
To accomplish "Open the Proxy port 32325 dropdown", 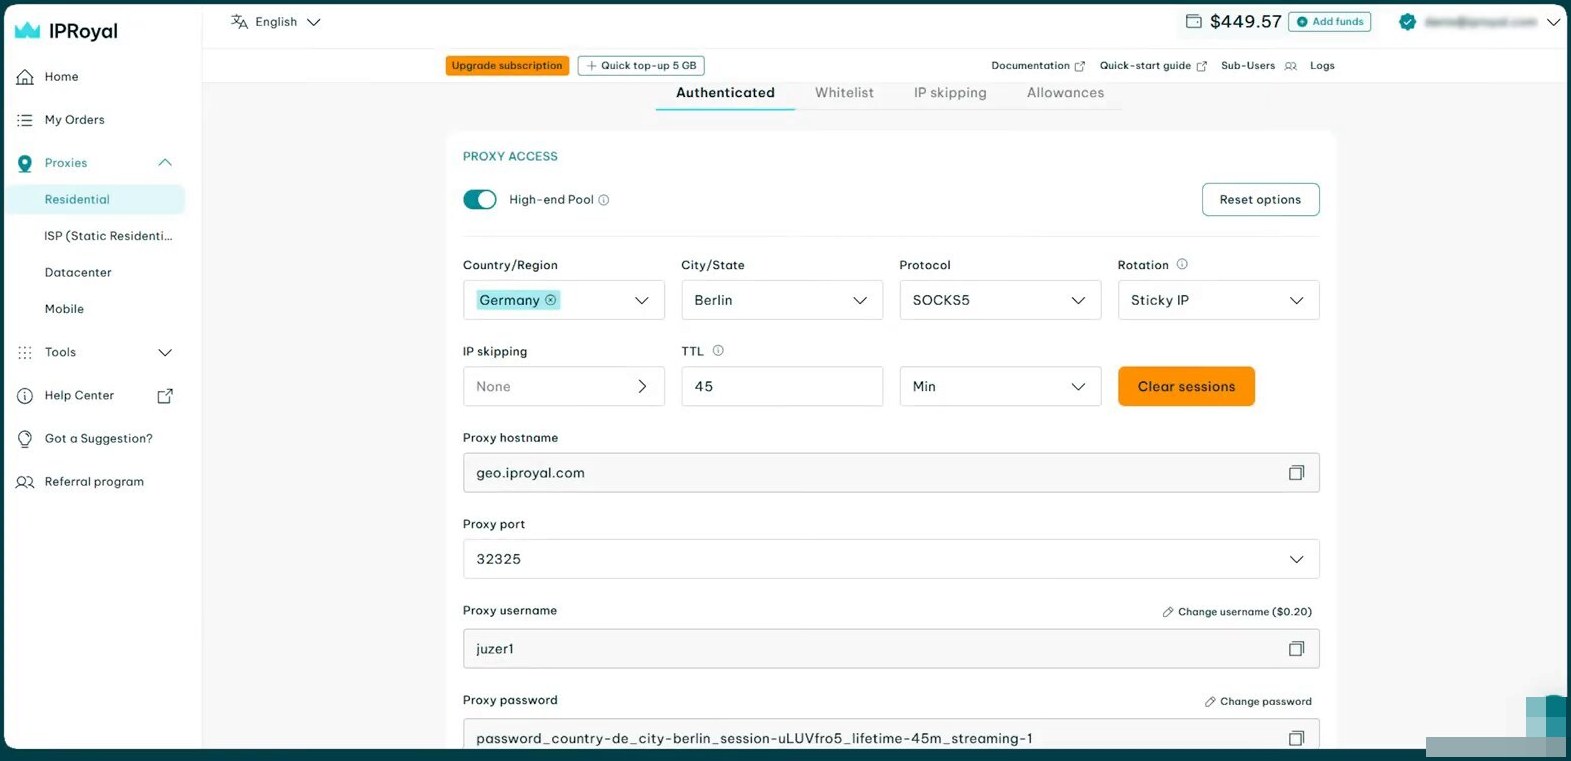I will 891,559.
